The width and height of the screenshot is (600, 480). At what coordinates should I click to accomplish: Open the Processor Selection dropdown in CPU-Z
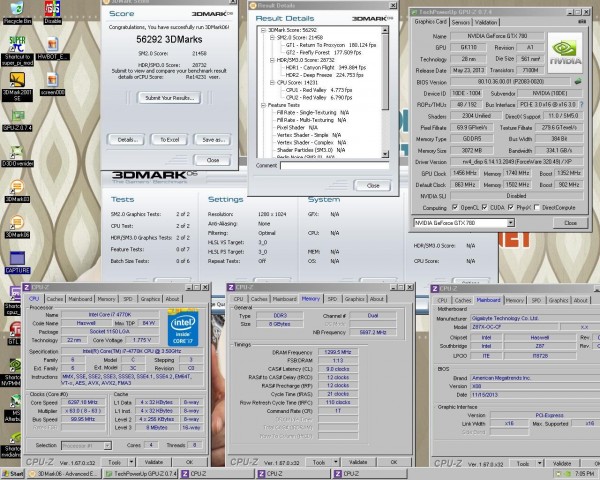click(x=108, y=446)
